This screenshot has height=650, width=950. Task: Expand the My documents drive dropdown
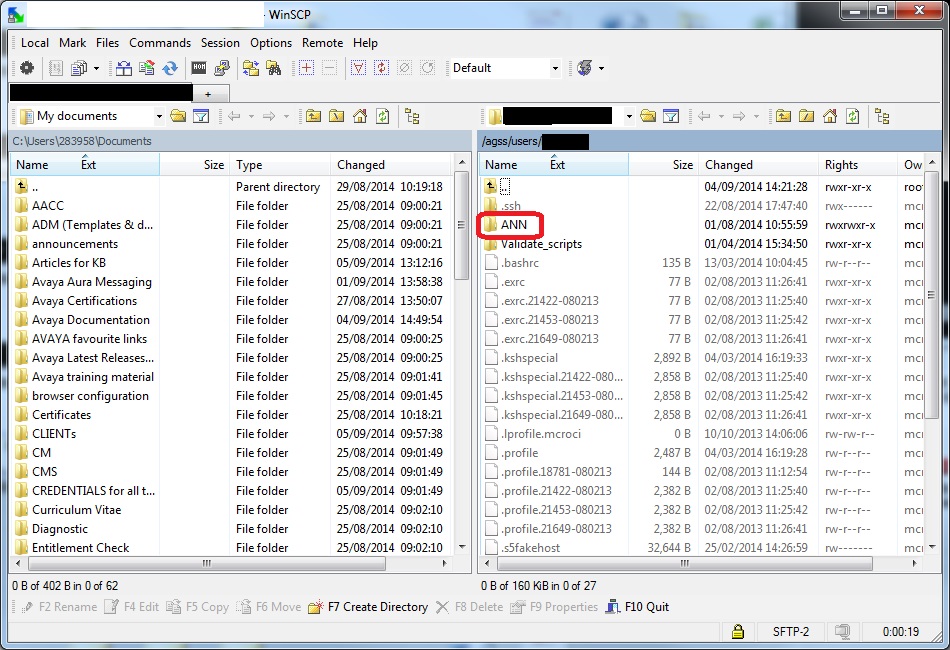[x=159, y=116]
